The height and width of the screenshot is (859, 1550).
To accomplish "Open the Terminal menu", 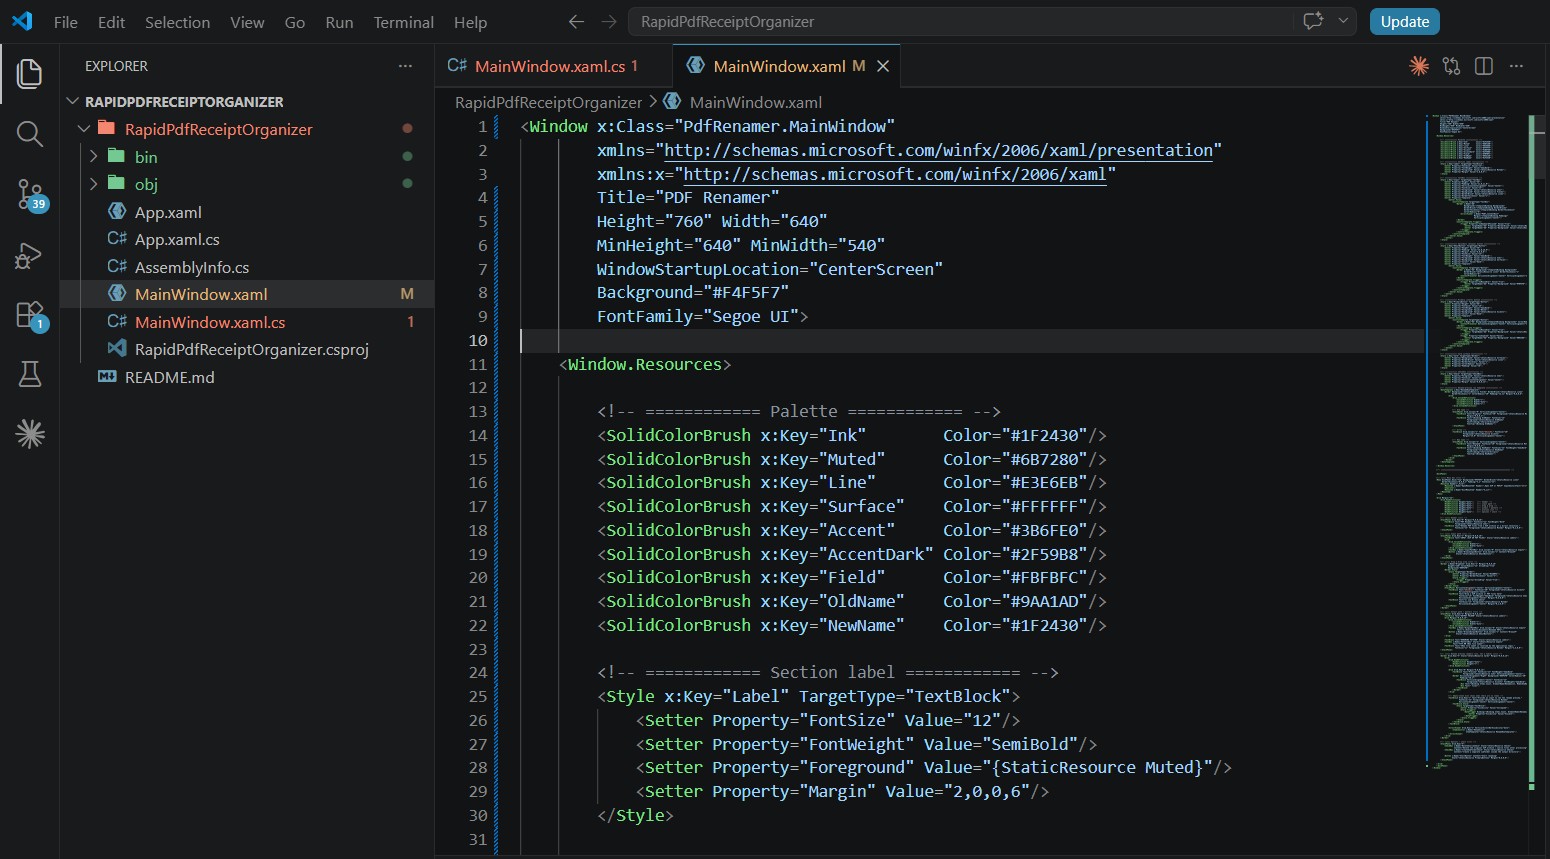I will pos(404,22).
